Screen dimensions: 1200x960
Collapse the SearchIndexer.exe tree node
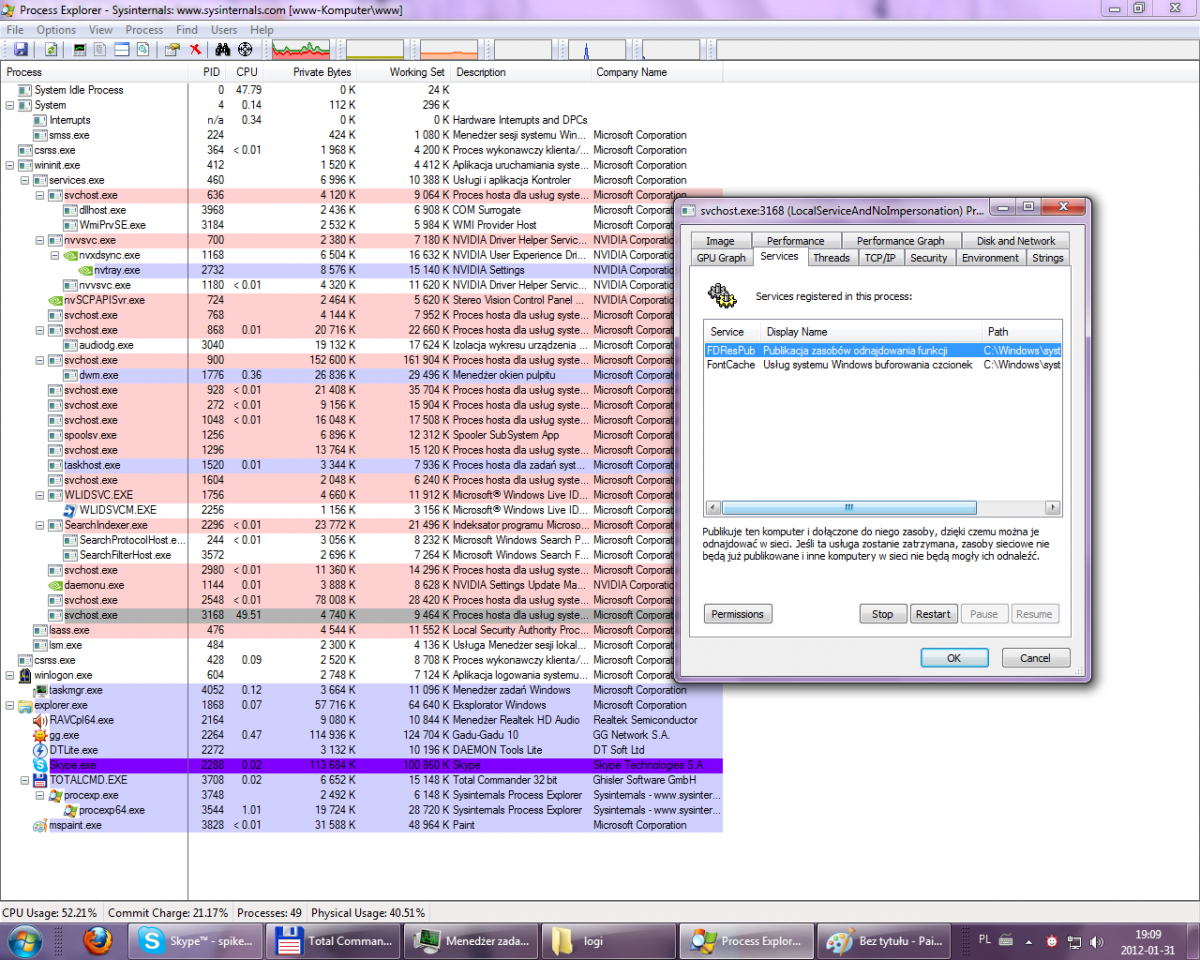40,525
